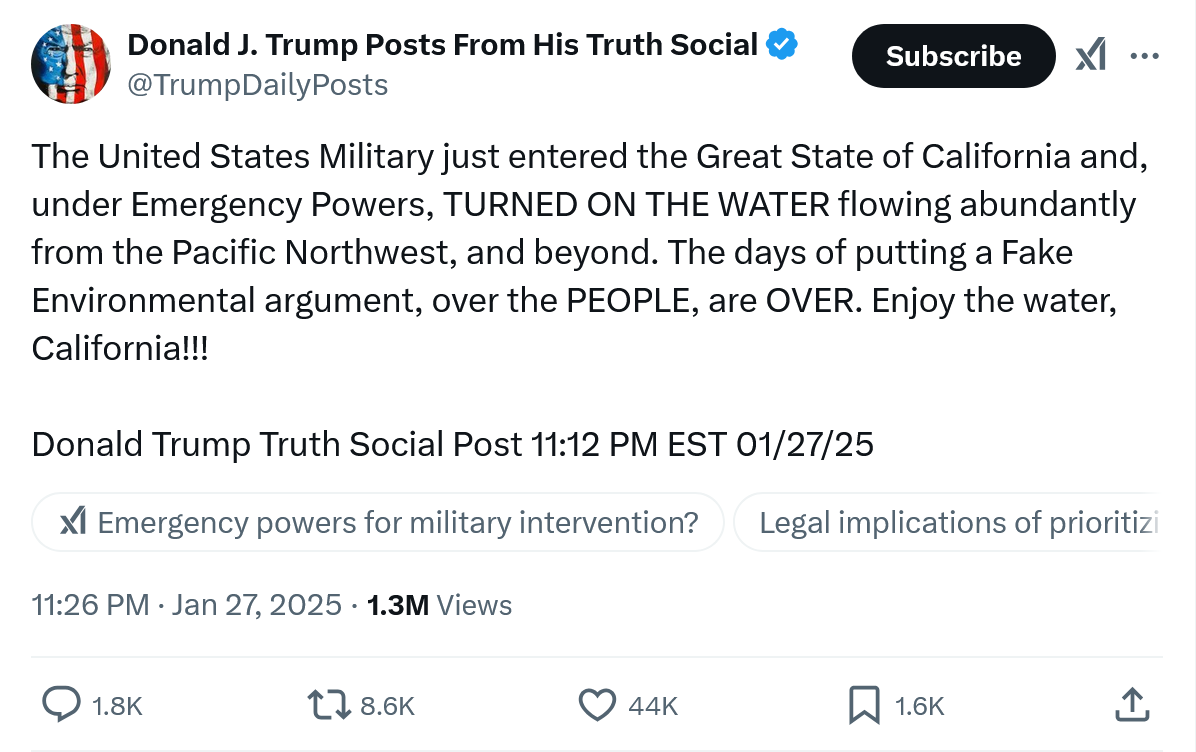Image resolution: width=1196 pixels, height=752 pixels.
Task: Select 'Emergency powers for military intervention?' suggestion
Action: click(378, 522)
